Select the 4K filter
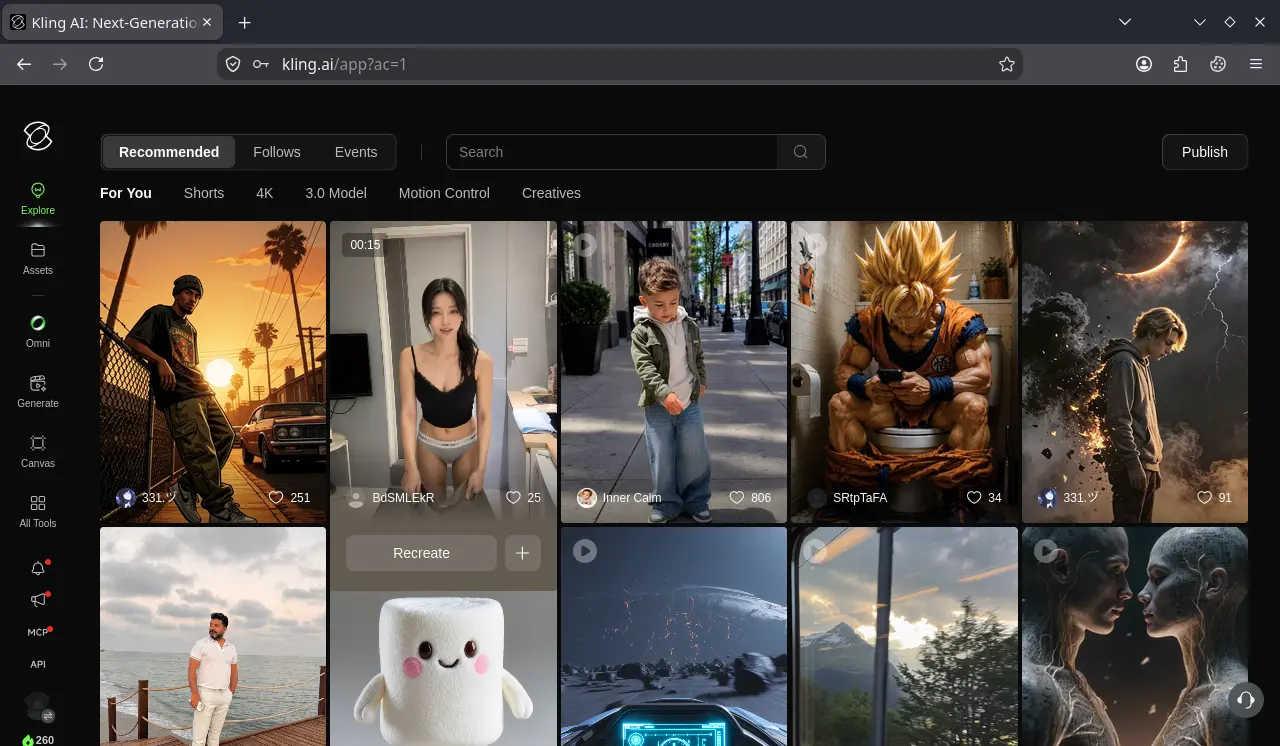The width and height of the screenshot is (1280, 746). (265, 193)
